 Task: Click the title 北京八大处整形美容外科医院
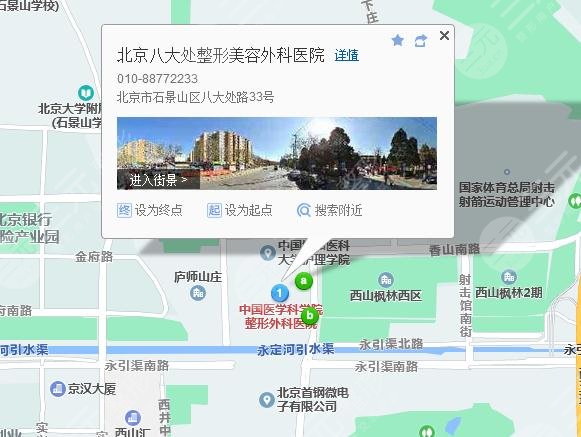tap(221, 55)
